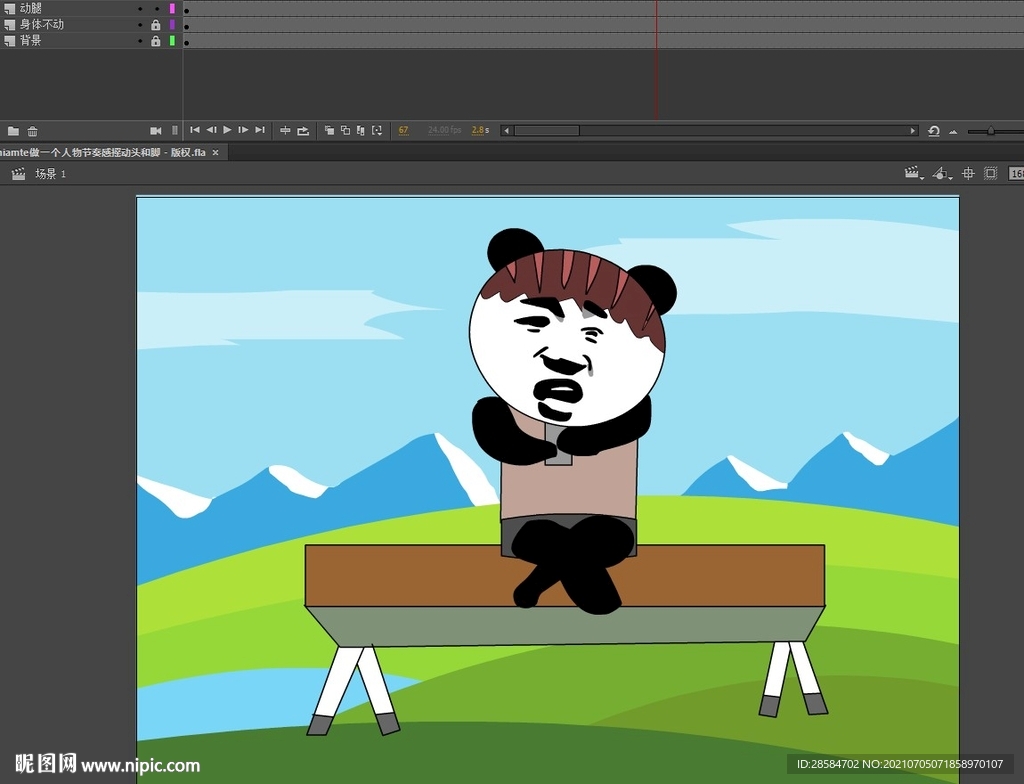Go to last frame button

tap(260, 130)
